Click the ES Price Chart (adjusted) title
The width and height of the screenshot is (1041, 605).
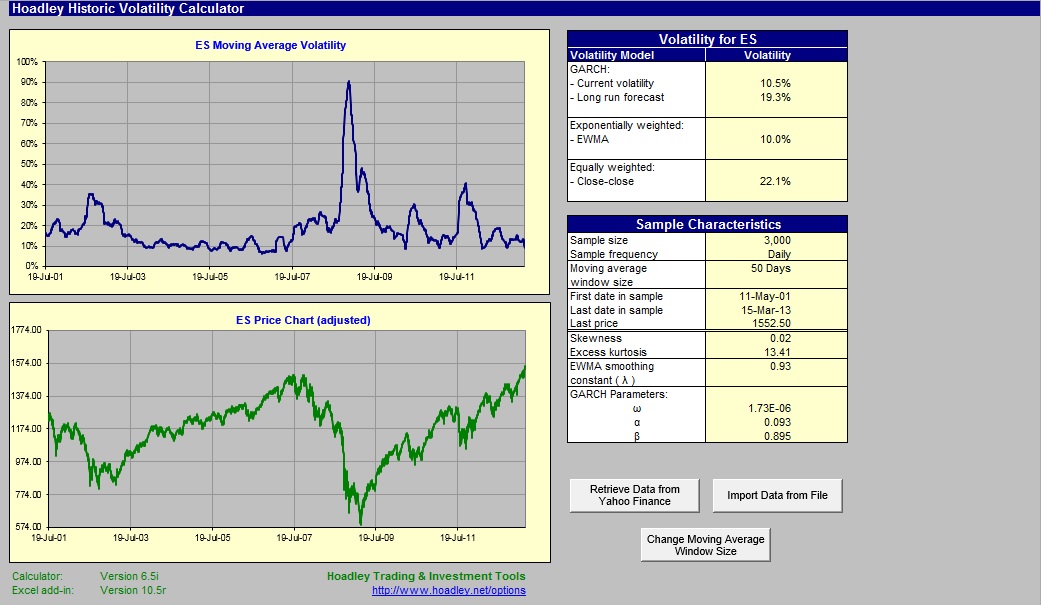303,320
